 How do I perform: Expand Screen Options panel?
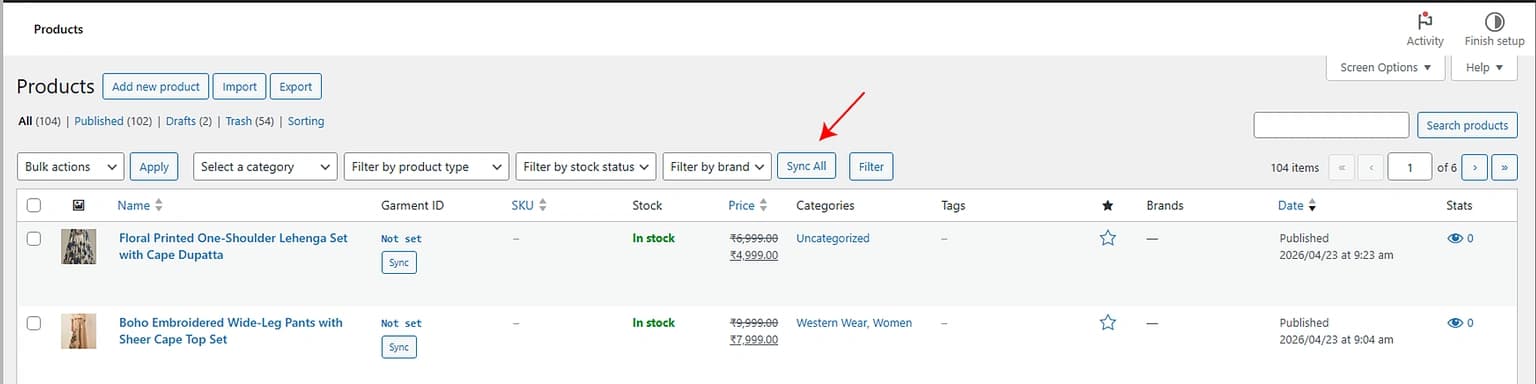tap(1386, 67)
